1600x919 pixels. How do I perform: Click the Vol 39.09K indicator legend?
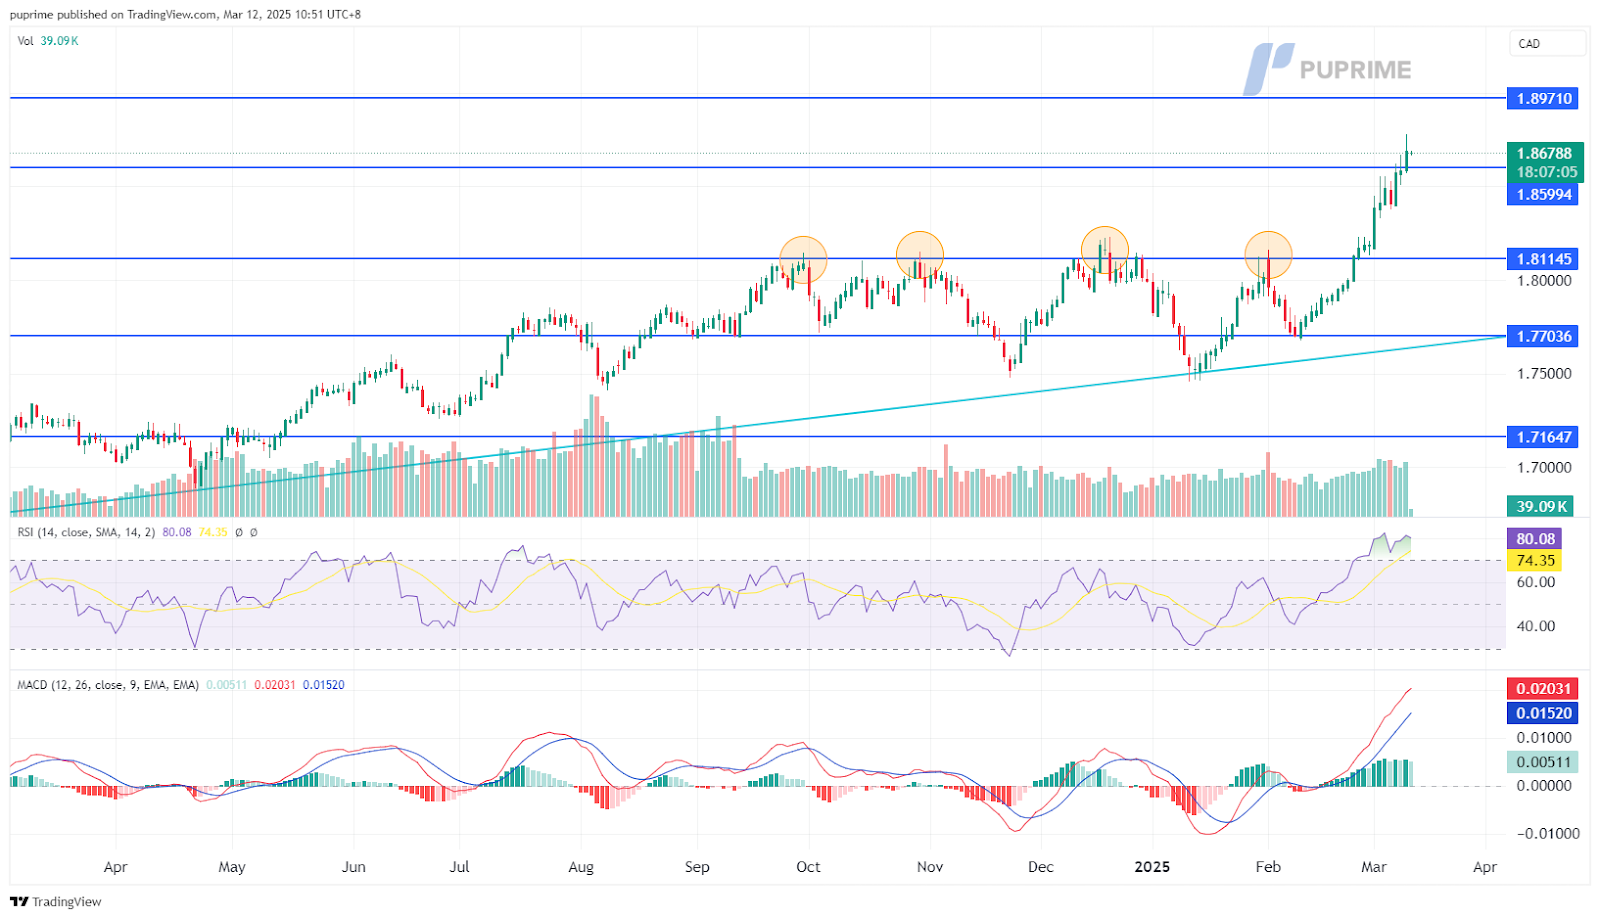tap(48, 41)
